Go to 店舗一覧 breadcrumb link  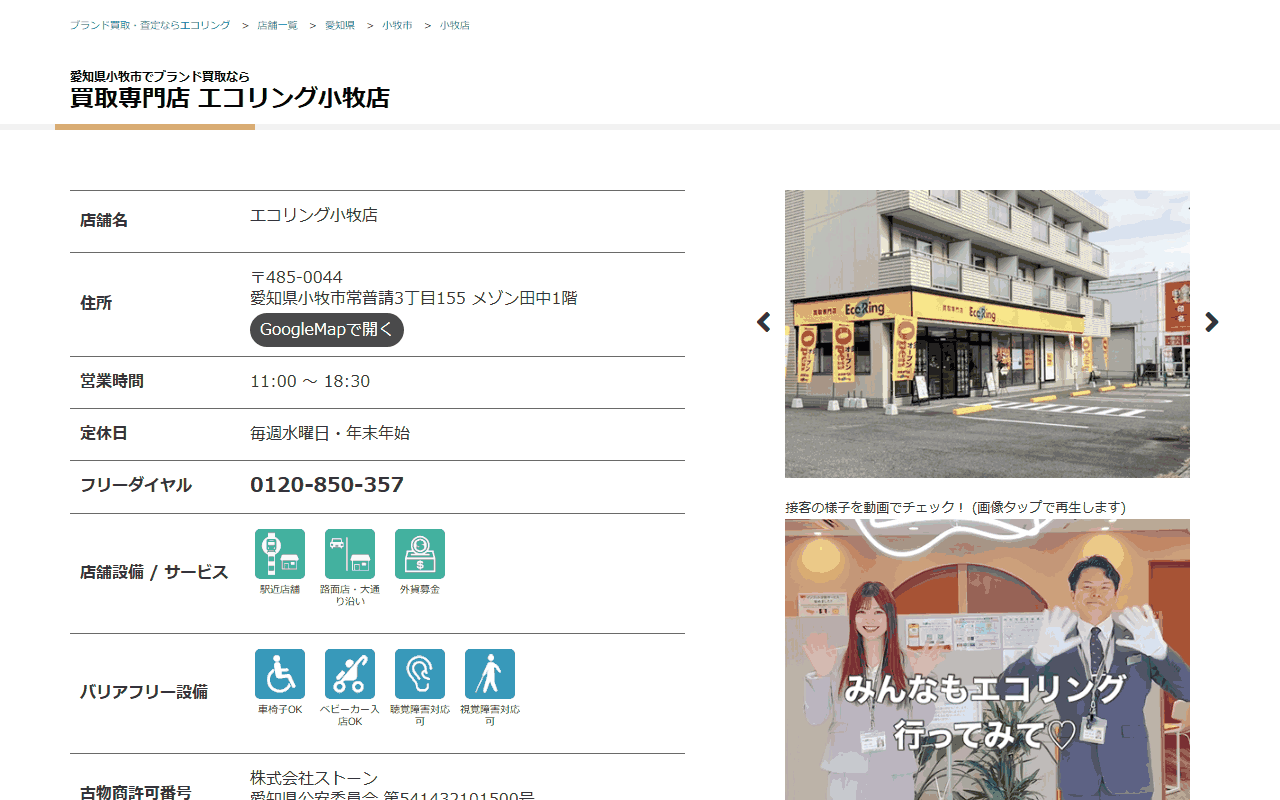277,25
